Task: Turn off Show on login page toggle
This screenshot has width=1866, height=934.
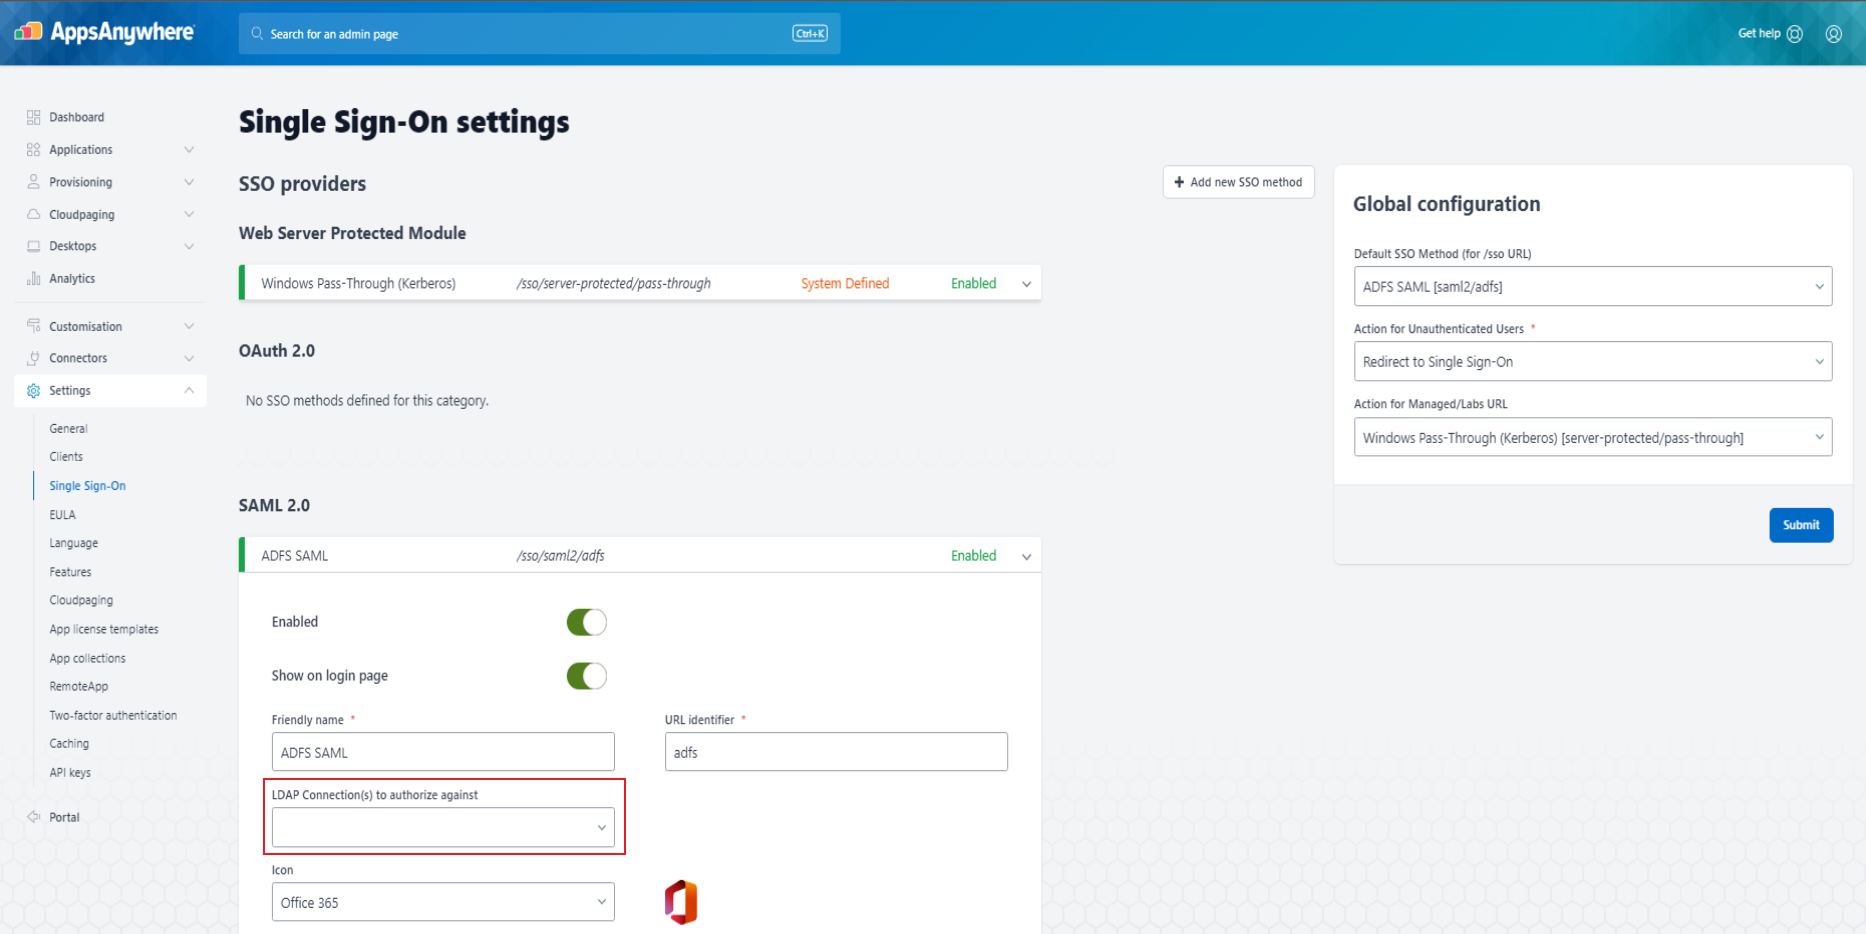Action: (x=586, y=676)
